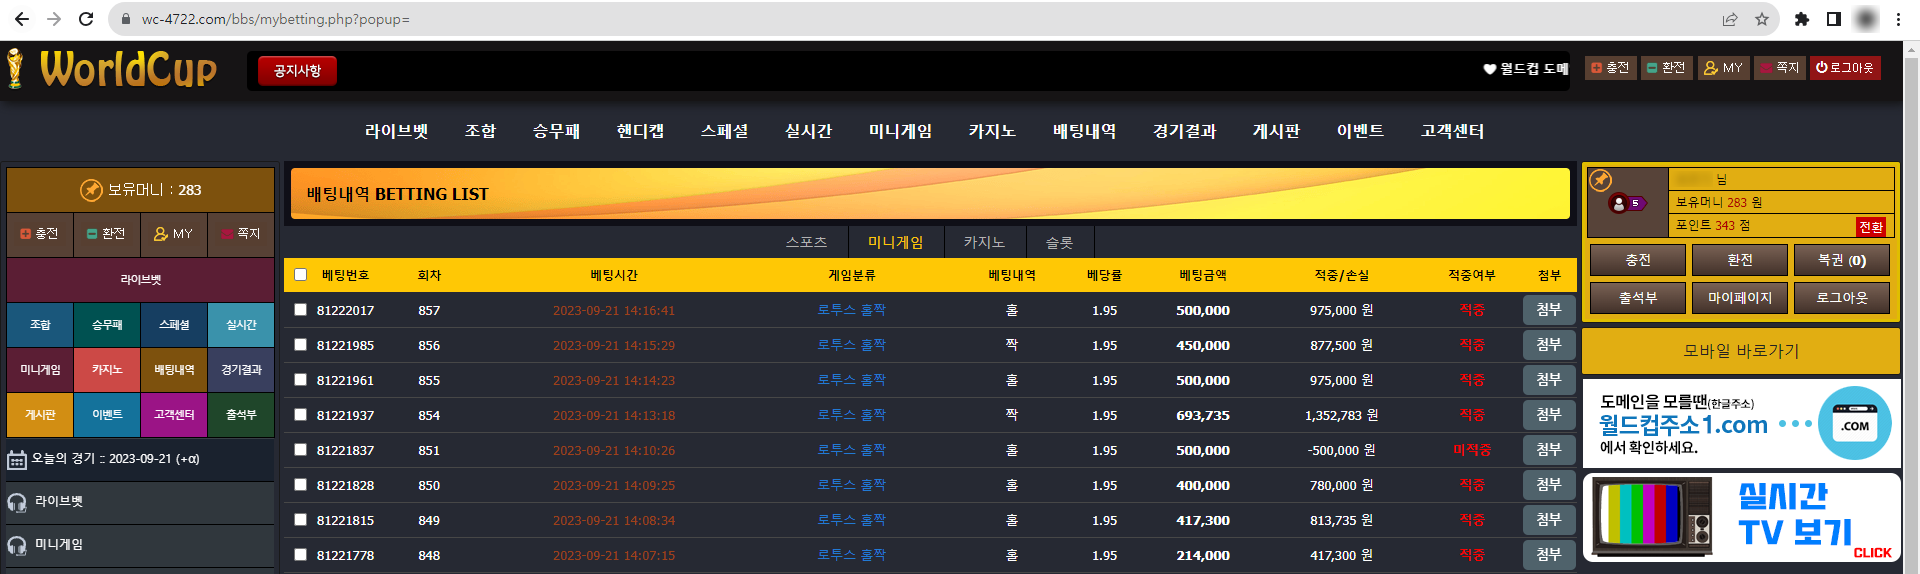This screenshot has height=574, width=1920.
Task: Open MY page from the top header
Action: pyautogui.click(x=1723, y=68)
